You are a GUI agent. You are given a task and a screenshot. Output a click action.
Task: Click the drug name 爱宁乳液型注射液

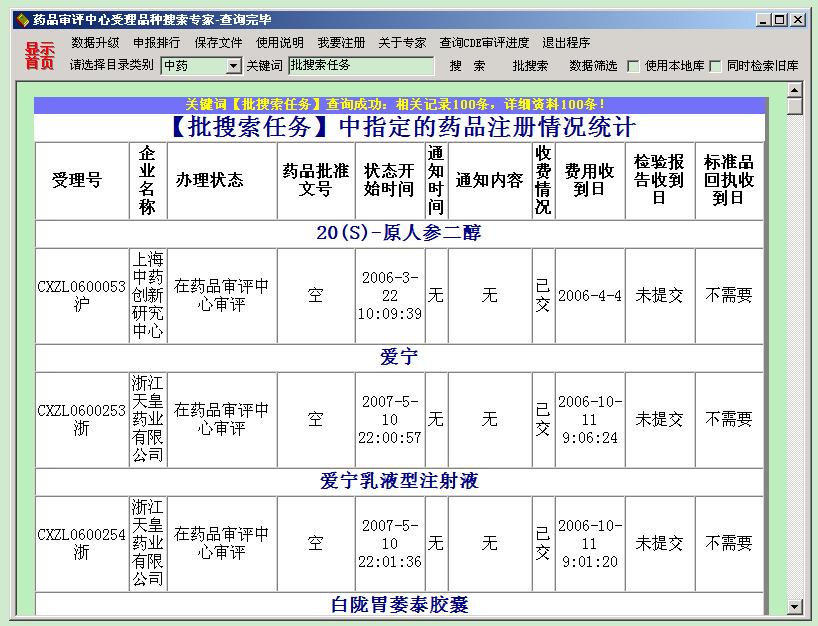[399, 481]
